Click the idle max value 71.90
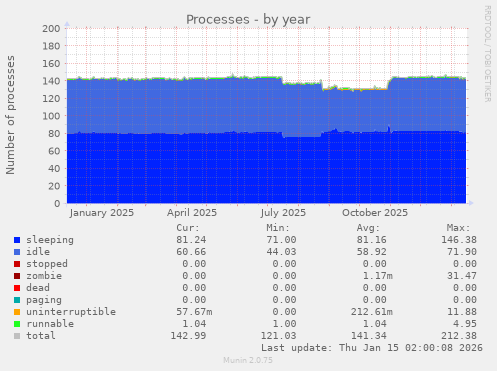 [x=462, y=252]
